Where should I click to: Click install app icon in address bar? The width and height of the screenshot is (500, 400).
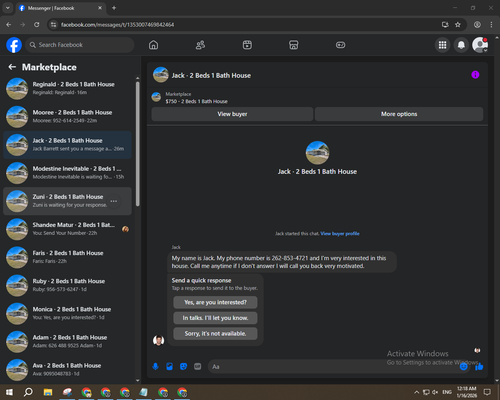(x=445, y=25)
